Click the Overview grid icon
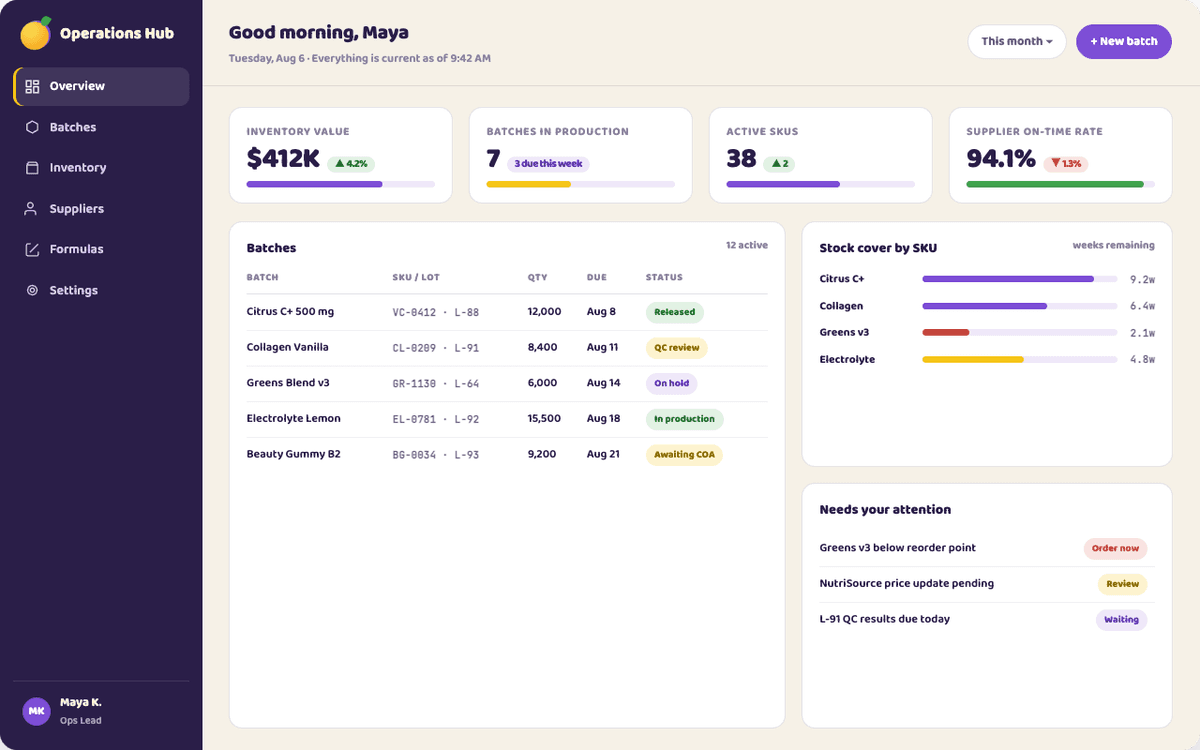Viewport: 1200px width, 750px height. (x=32, y=86)
